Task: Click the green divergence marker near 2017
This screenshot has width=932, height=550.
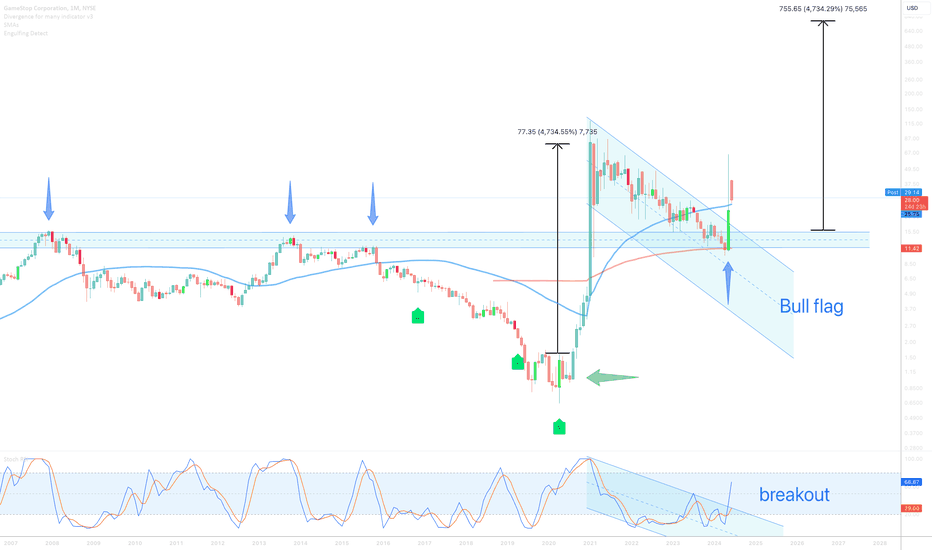Action: (418, 316)
